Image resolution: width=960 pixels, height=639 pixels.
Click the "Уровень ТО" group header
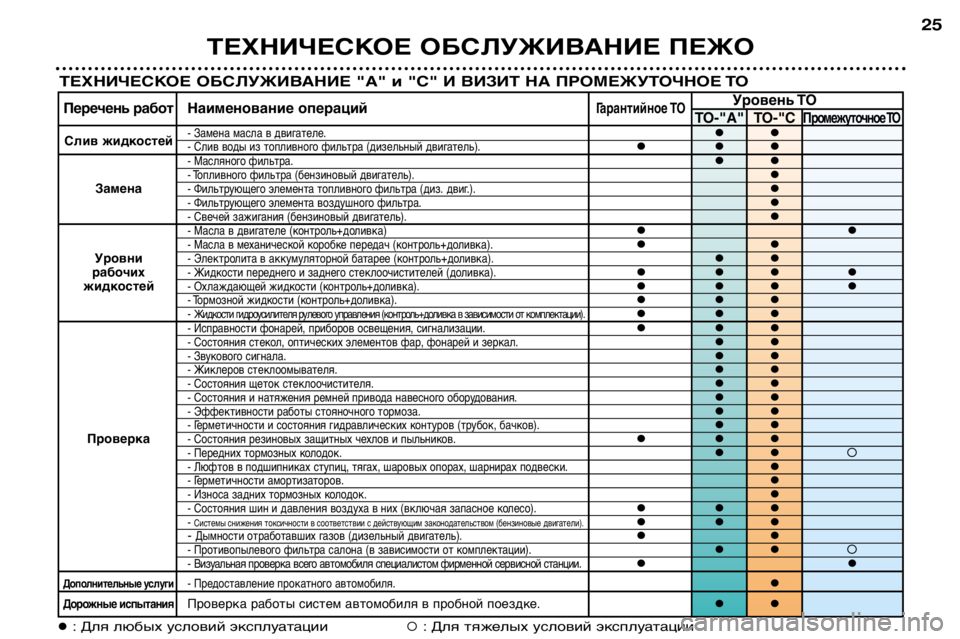774,100
